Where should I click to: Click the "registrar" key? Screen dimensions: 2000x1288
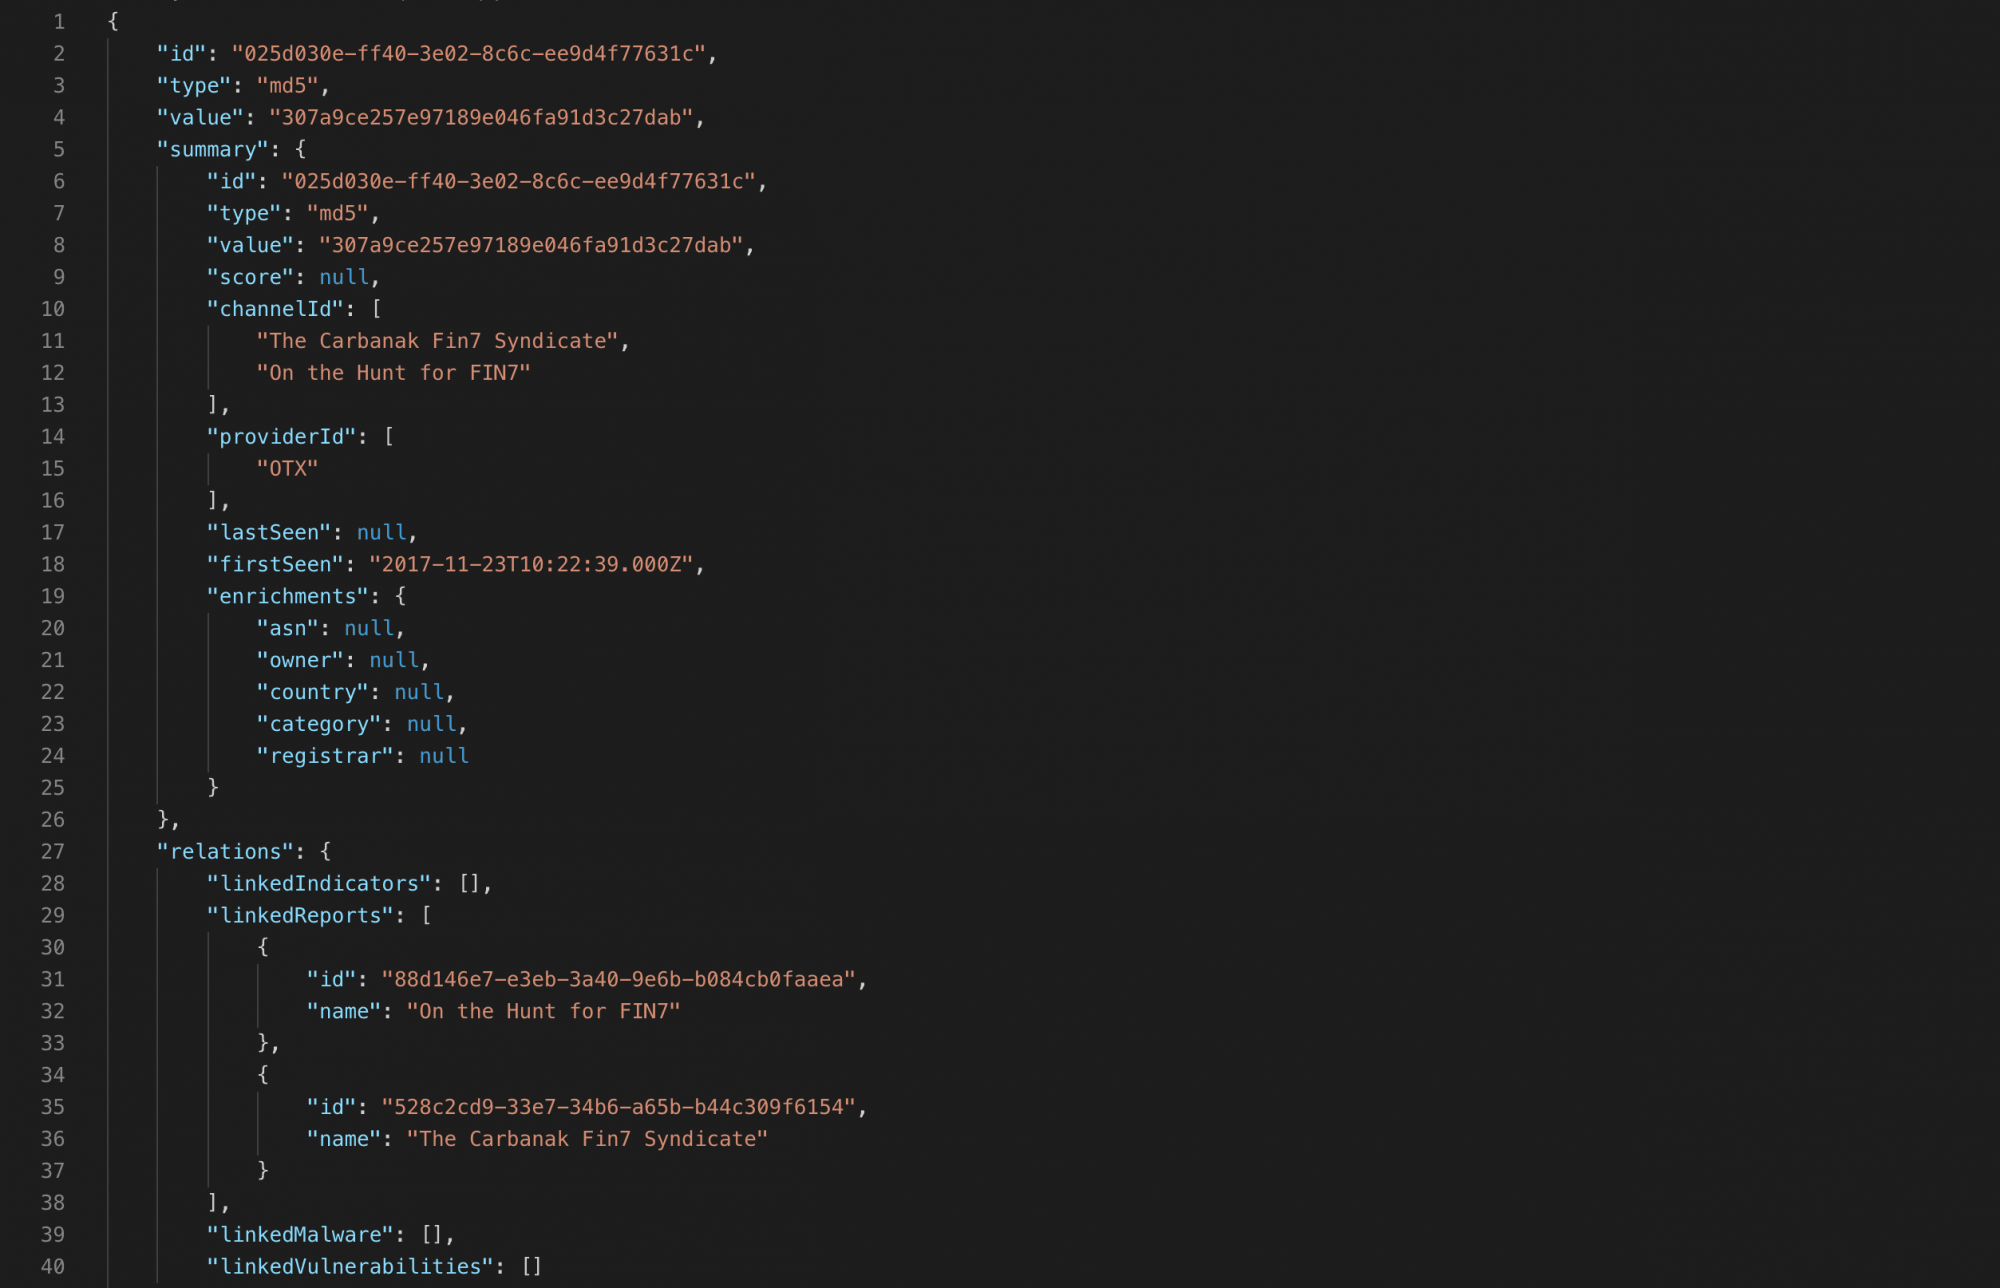tap(325, 756)
